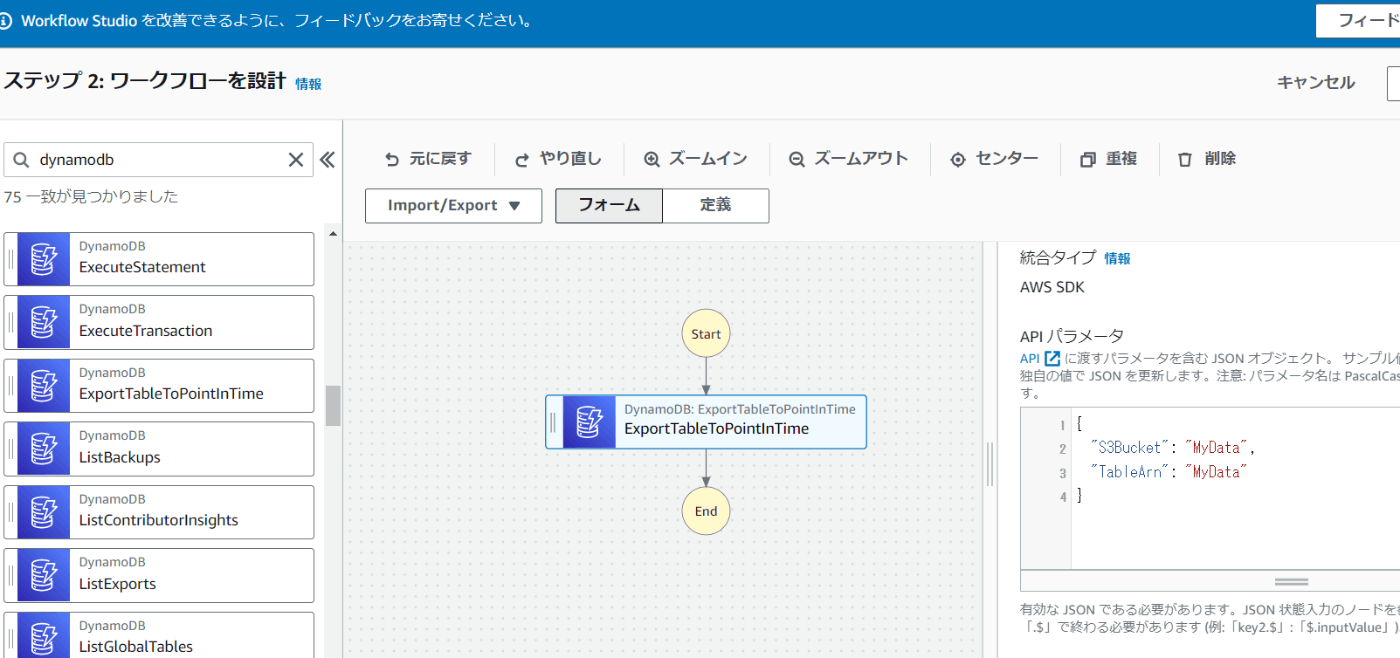The height and width of the screenshot is (658, 1400).
Task: Click the DynamoDB icon for ExecuteTransaction
Action: coord(43,322)
